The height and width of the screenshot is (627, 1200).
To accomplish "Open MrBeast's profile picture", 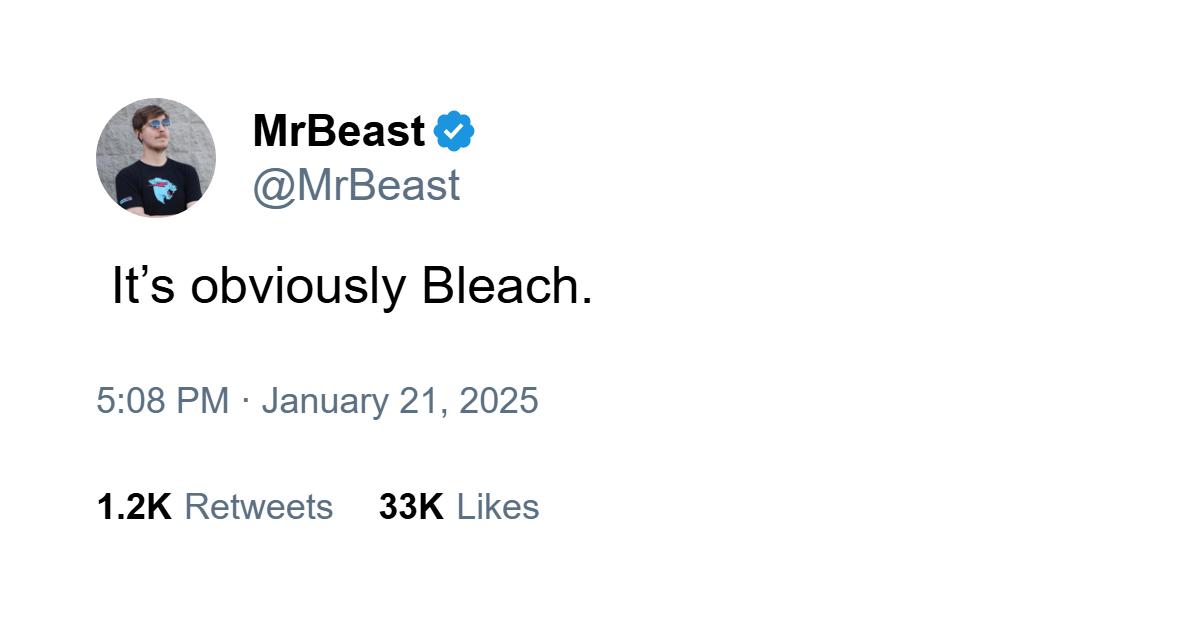I will (156, 158).
